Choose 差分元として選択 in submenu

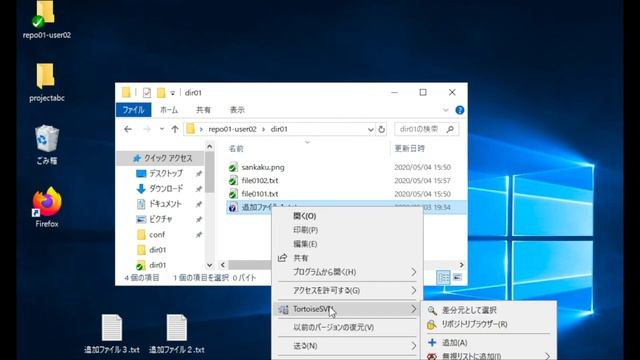tap(488, 310)
